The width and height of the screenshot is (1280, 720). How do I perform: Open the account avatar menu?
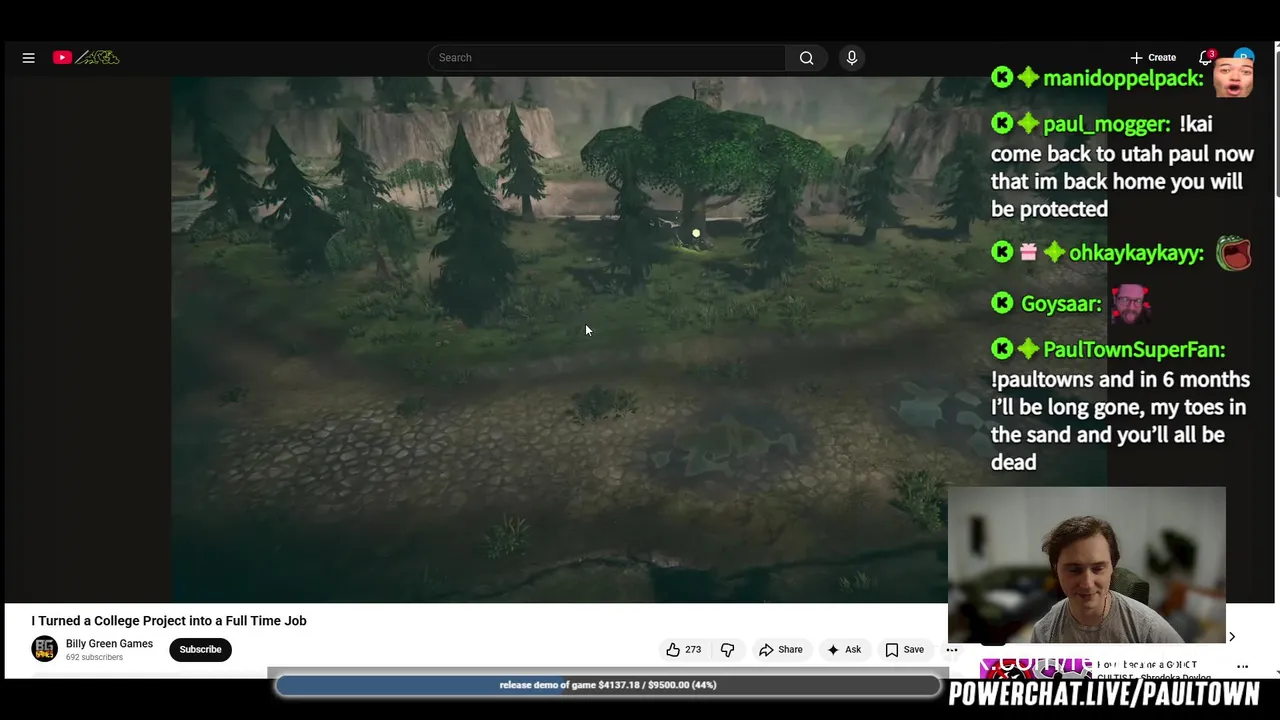point(1243,58)
